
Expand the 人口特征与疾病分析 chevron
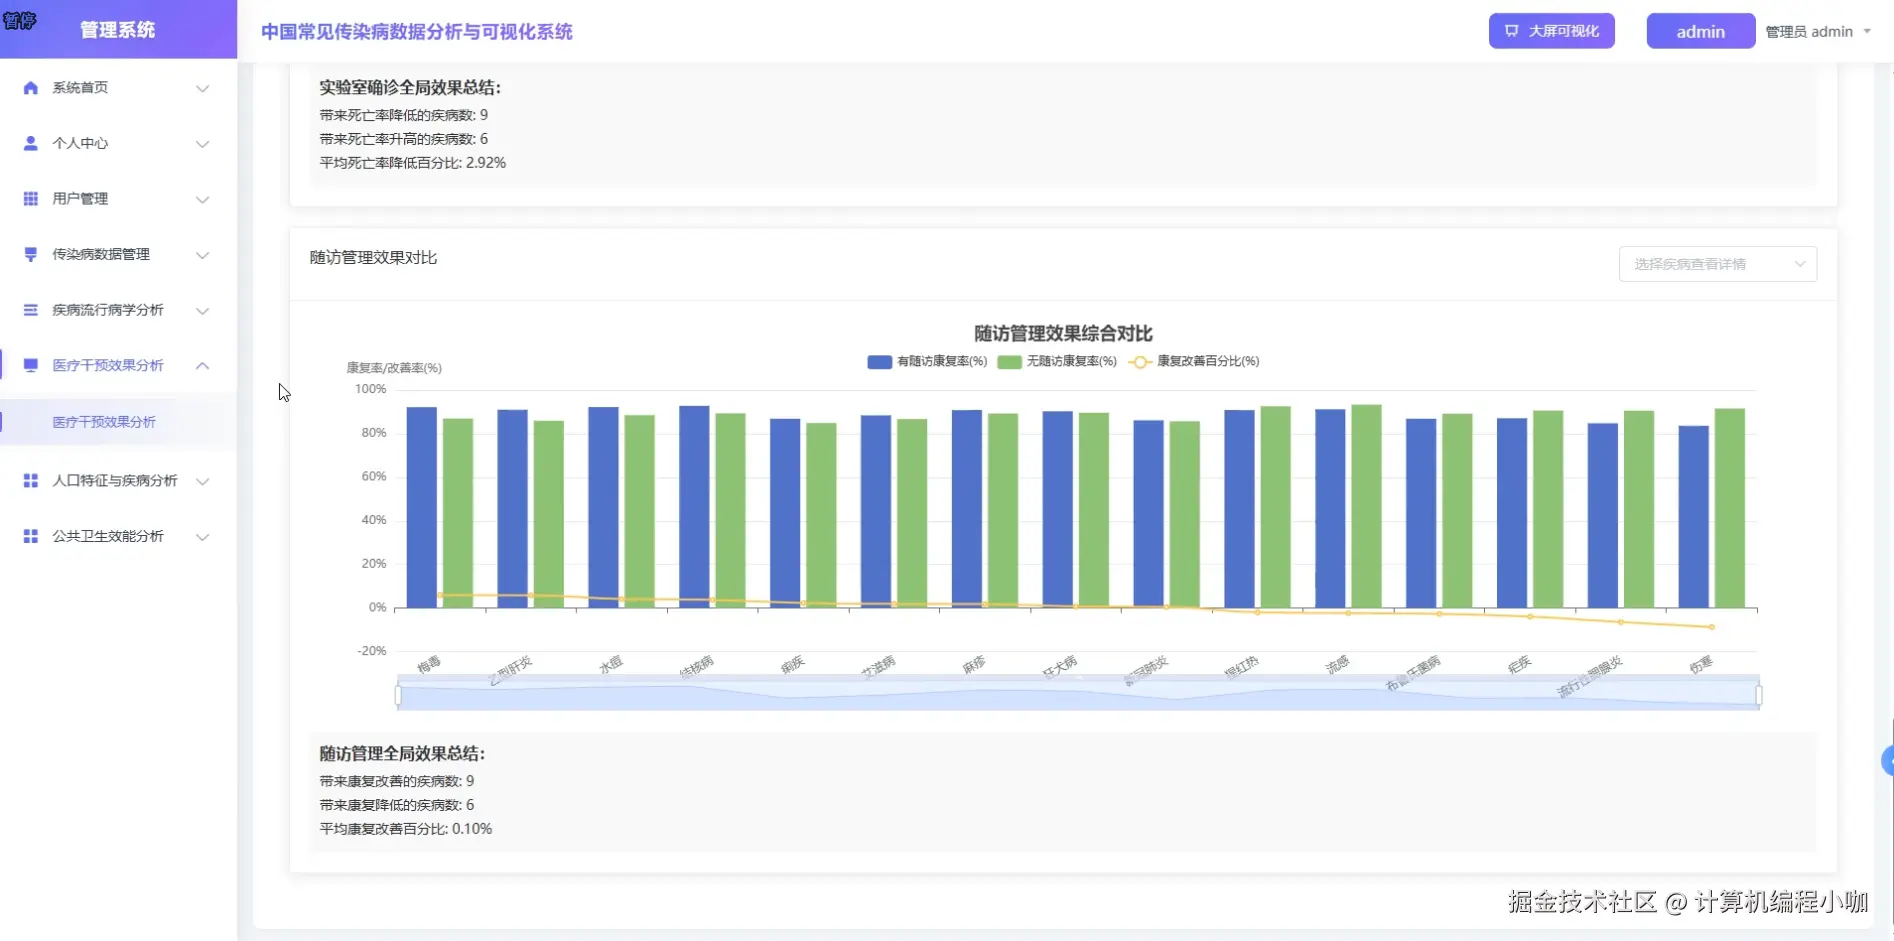pyautogui.click(x=203, y=481)
